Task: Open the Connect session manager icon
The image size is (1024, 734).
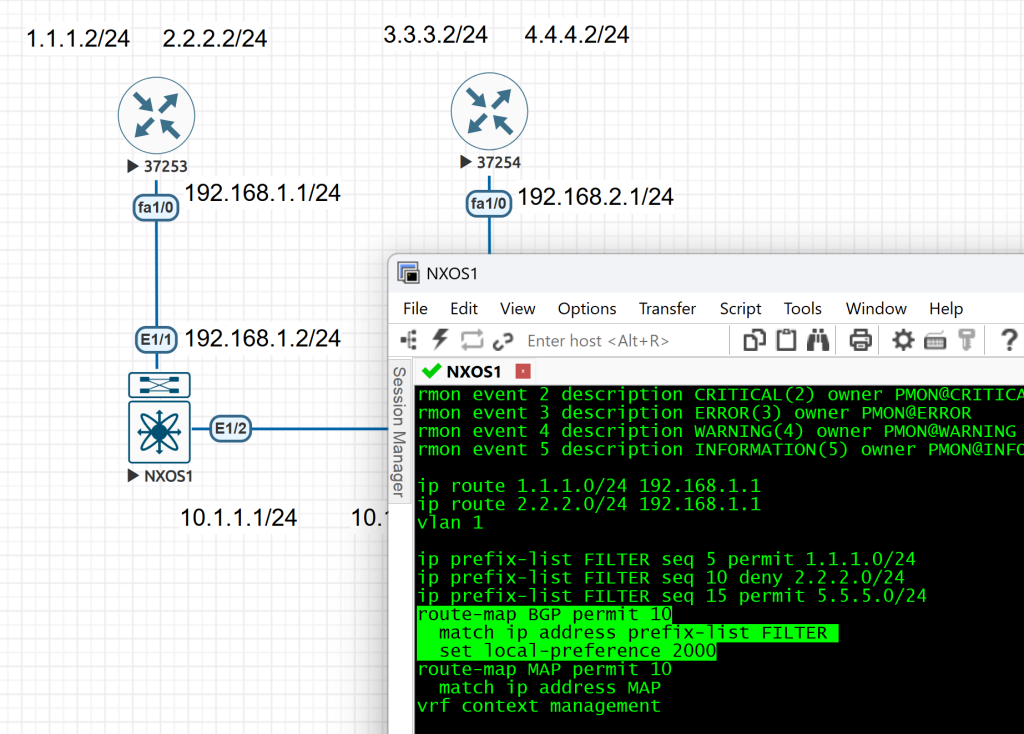Action: tap(410, 340)
